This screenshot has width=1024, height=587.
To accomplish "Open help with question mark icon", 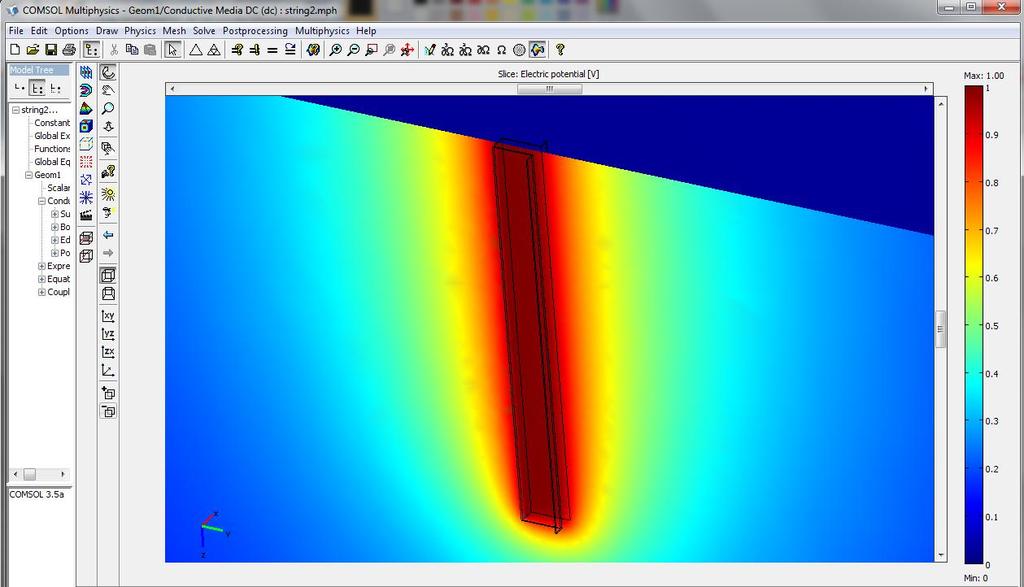I will (x=560, y=50).
